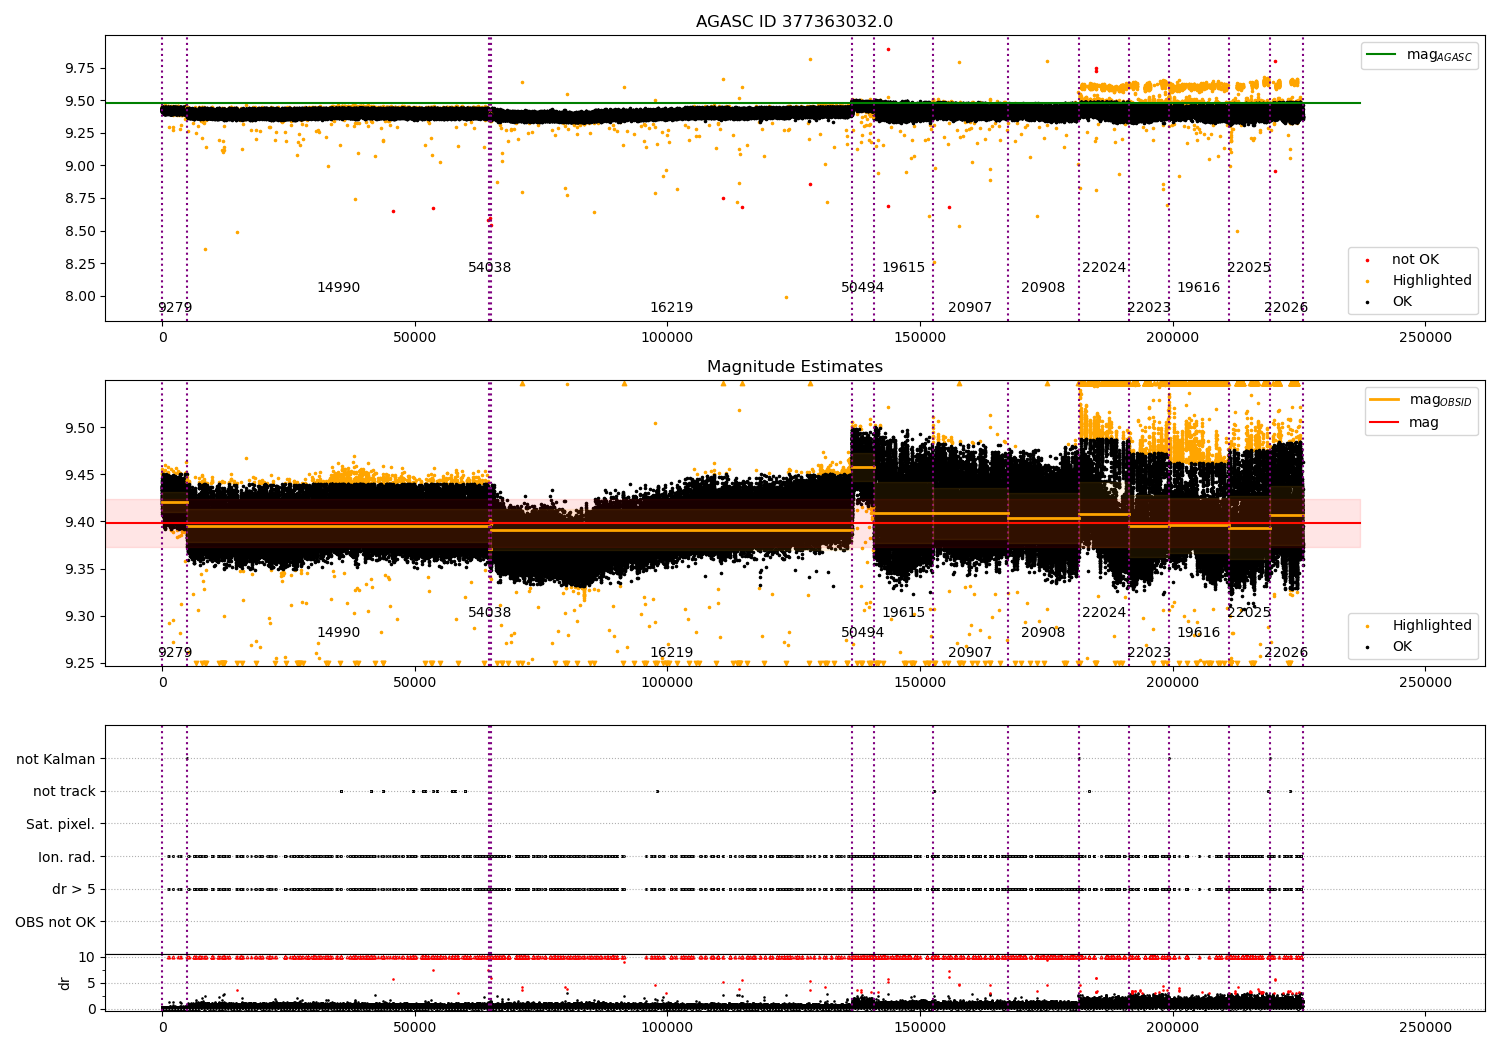Click the 9.75 y-axis tick in the AGASC ID plot
The image size is (1500, 1050).
point(80,68)
